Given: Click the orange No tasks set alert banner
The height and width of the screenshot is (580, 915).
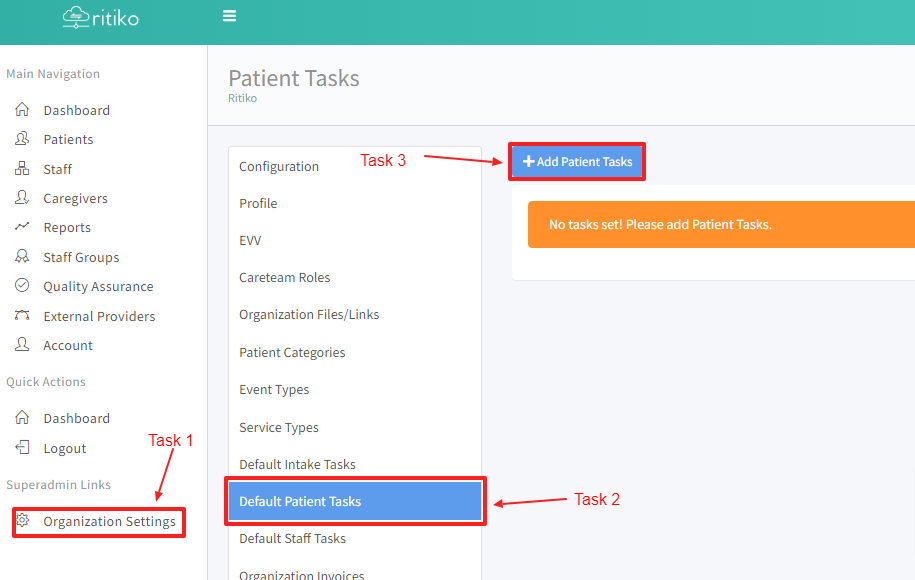Looking at the screenshot, I should pyautogui.click(x=720, y=224).
